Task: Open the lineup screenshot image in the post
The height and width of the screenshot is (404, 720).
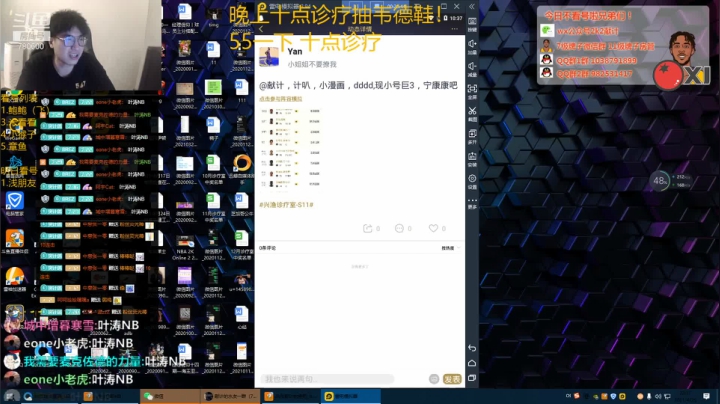Action: tap(290, 148)
